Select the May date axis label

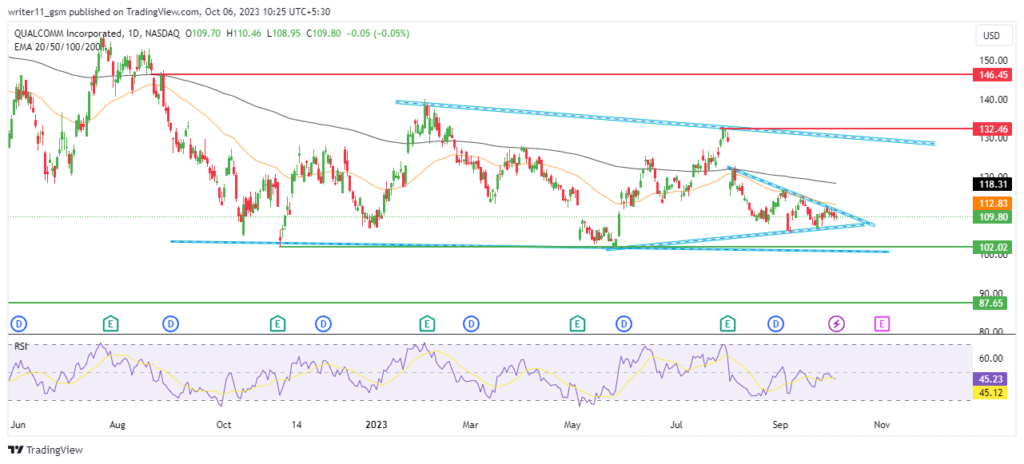pos(573,425)
